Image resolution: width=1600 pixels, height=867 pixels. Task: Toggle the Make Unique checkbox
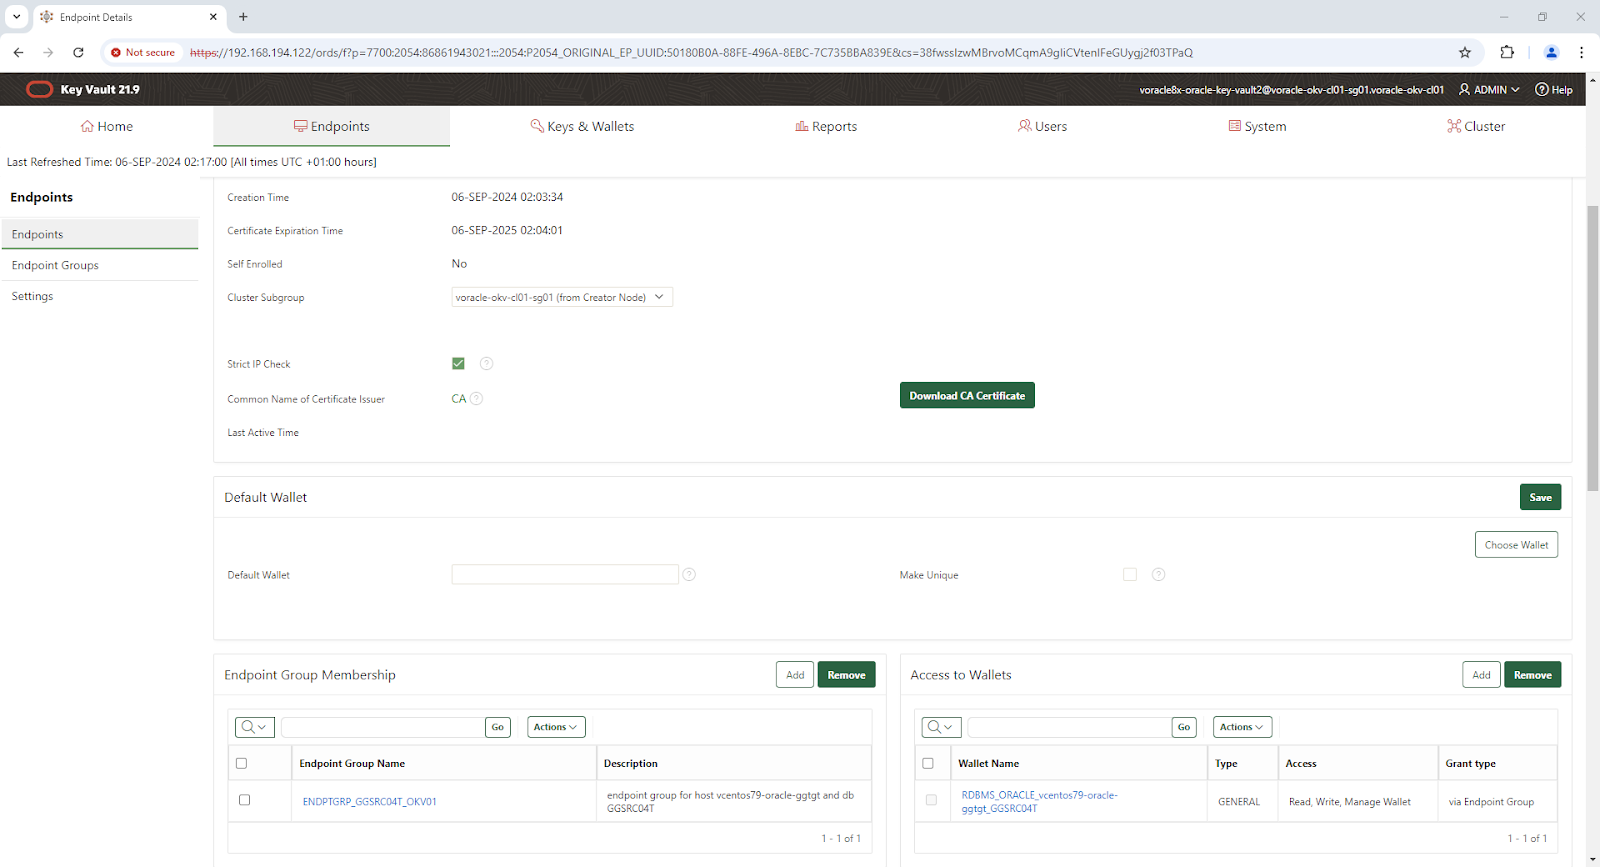pyautogui.click(x=1130, y=574)
